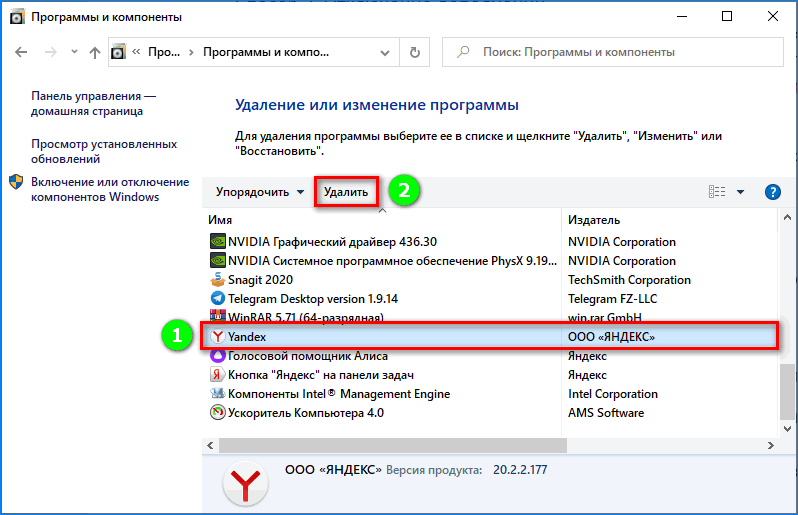The width and height of the screenshot is (798, 515).
Task: Click the Telegram Desktop icon
Action: pyautogui.click(x=218, y=298)
